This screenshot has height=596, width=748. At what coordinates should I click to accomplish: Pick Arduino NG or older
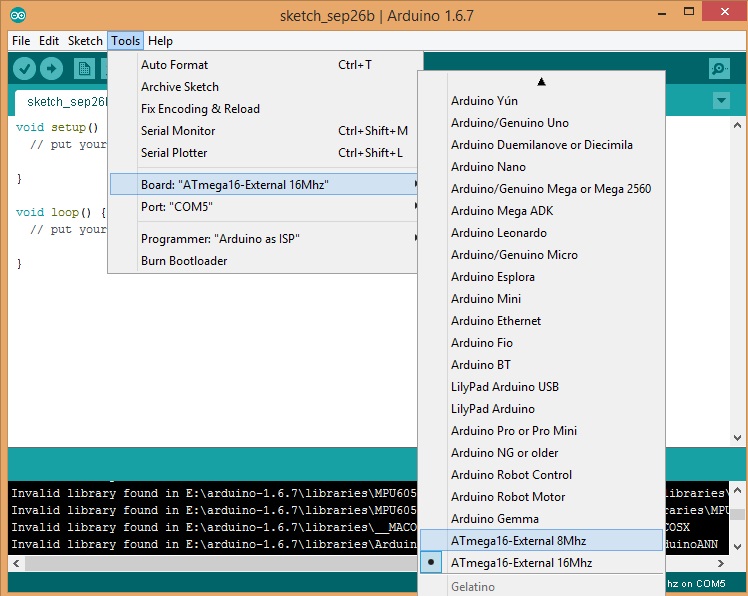pyautogui.click(x=541, y=452)
